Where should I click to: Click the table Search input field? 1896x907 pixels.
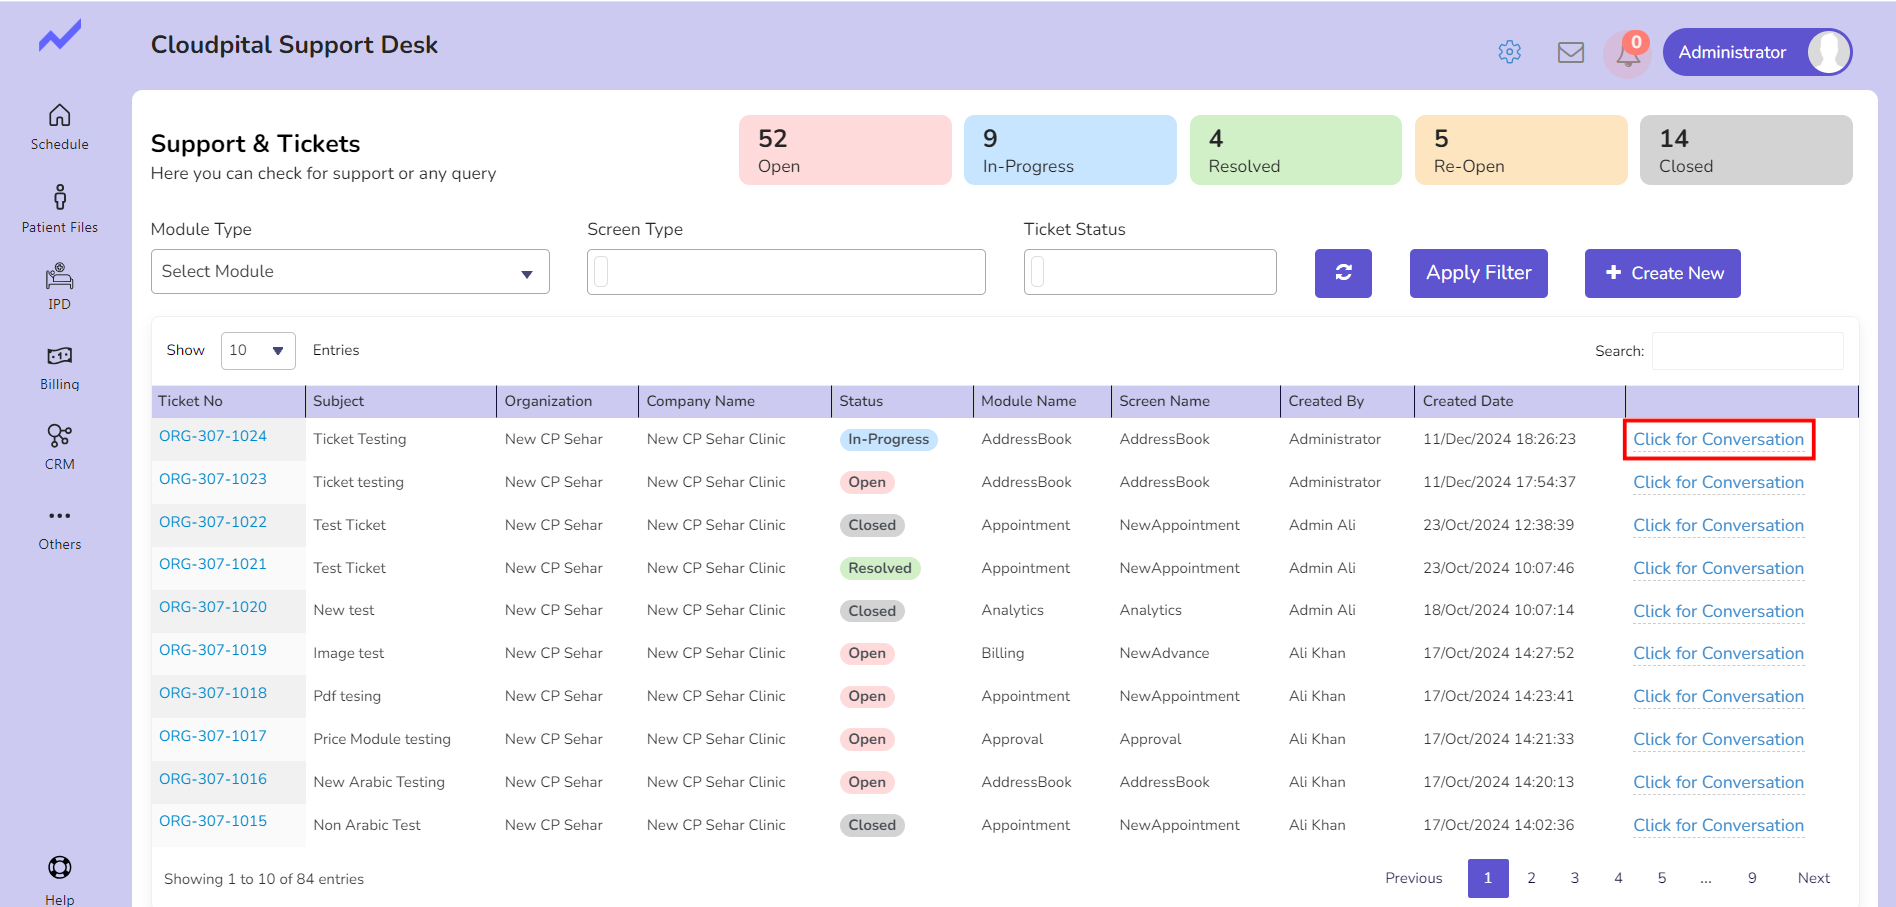1747,351
